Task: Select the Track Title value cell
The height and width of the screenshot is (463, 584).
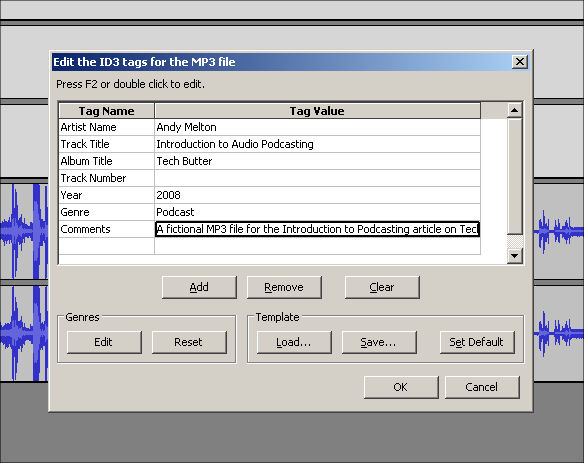Action: pyautogui.click(x=317, y=144)
